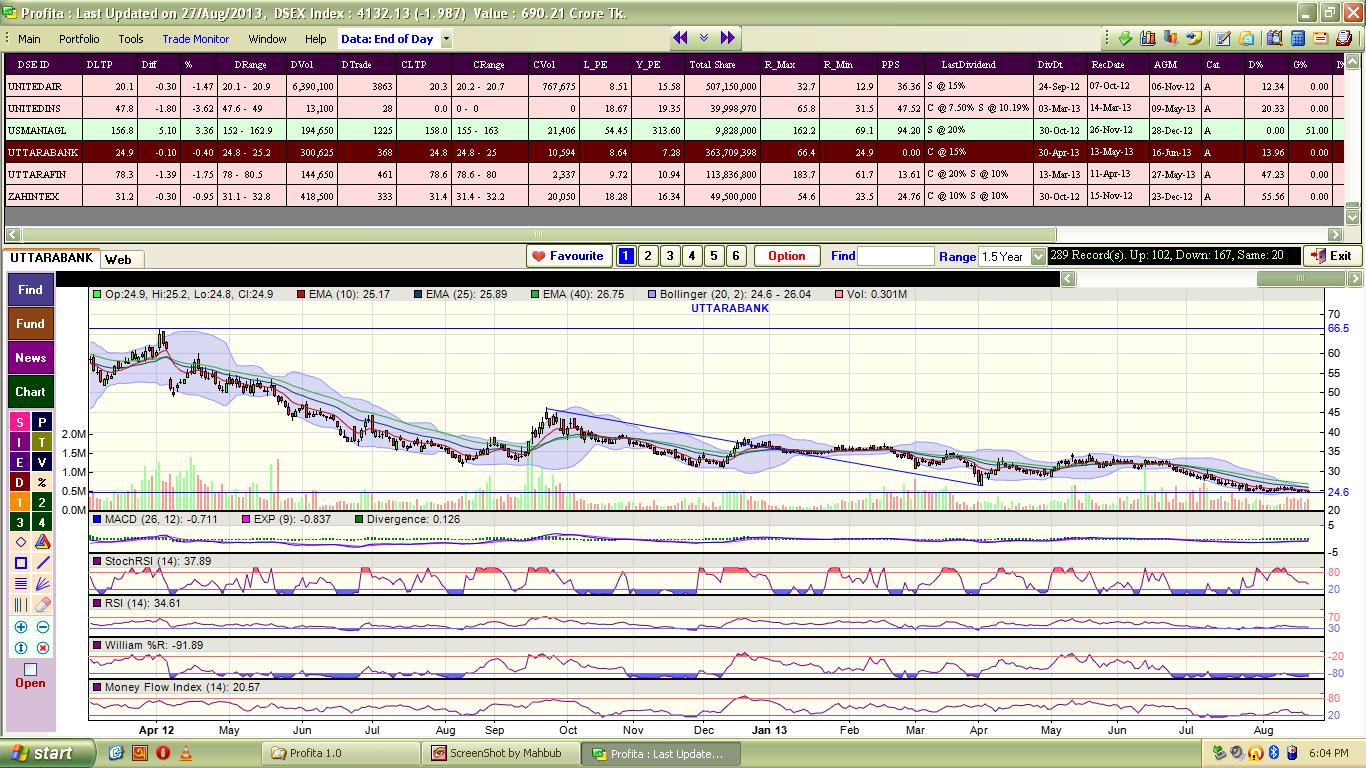Open the notepad with pencil toolbar icon
Screen dimensions: 1366x768
click(x=1223, y=38)
